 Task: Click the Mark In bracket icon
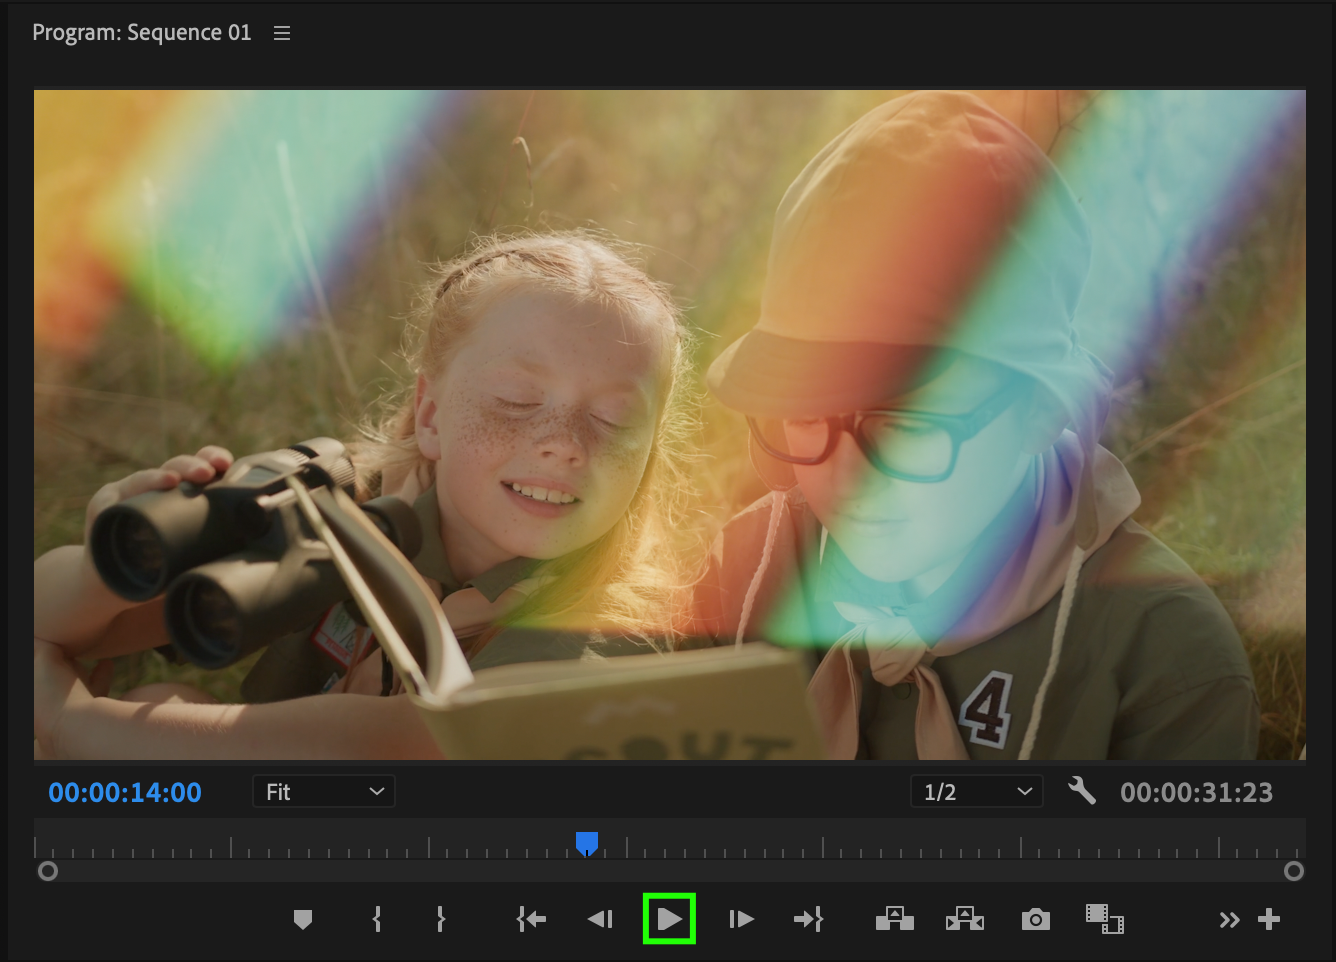[377, 919]
